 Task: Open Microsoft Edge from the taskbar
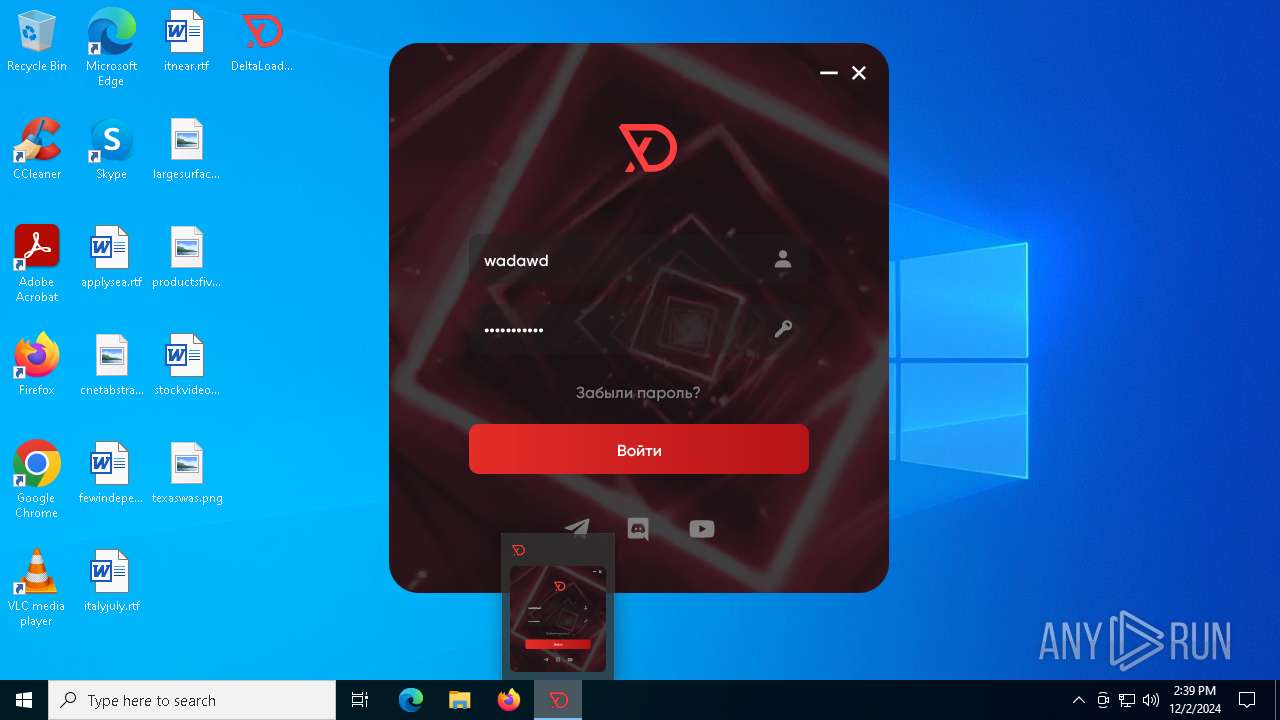coord(411,700)
